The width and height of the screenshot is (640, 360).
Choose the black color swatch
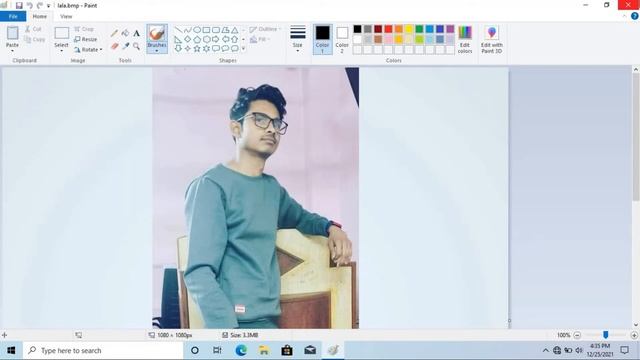(357, 29)
